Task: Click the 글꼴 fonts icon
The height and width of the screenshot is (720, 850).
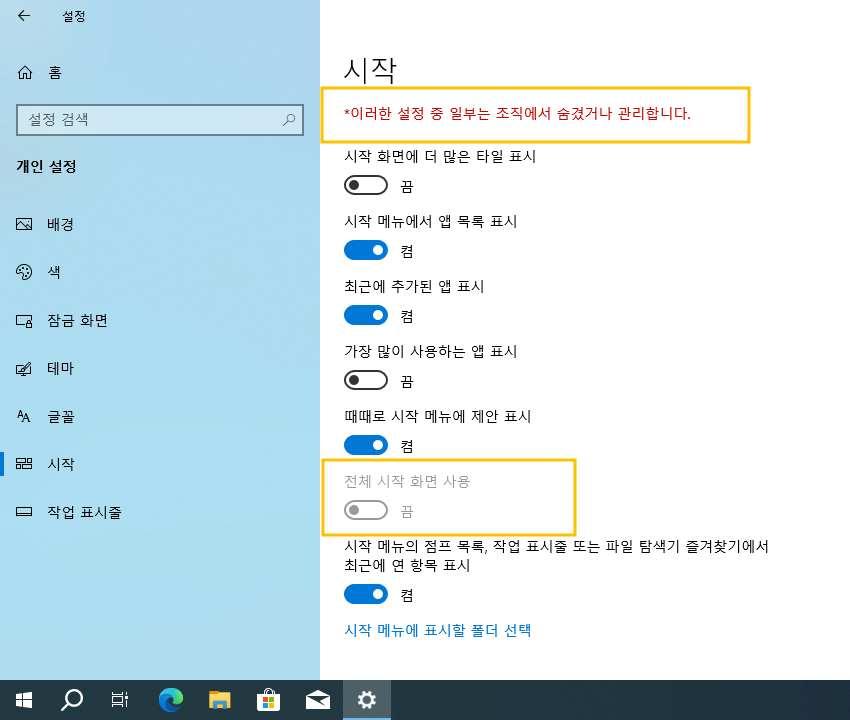Action: pyautogui.click(x=24, y=416)
